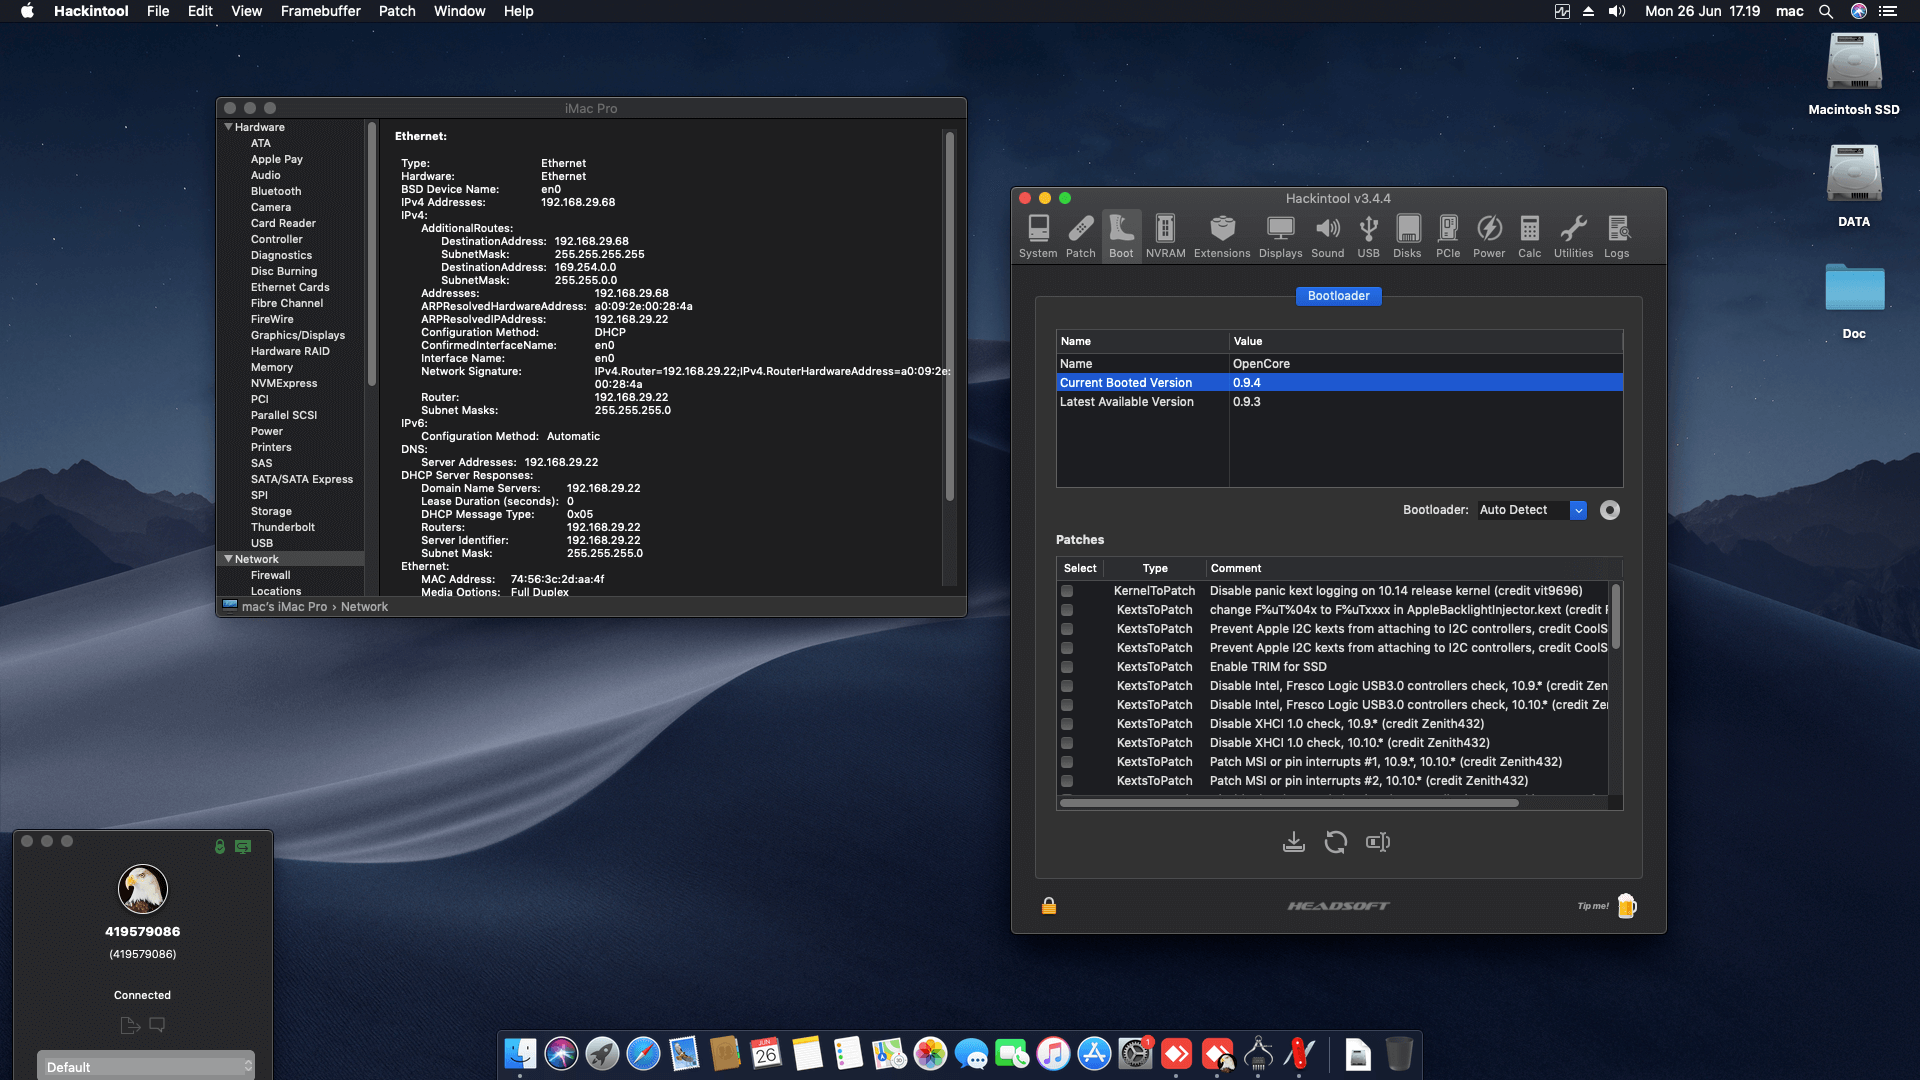This screenshot has height=1080, width=1920.
Task: Open the Doc folder on the desktop
Action: pyautogui.click(x=1854, y=300)
